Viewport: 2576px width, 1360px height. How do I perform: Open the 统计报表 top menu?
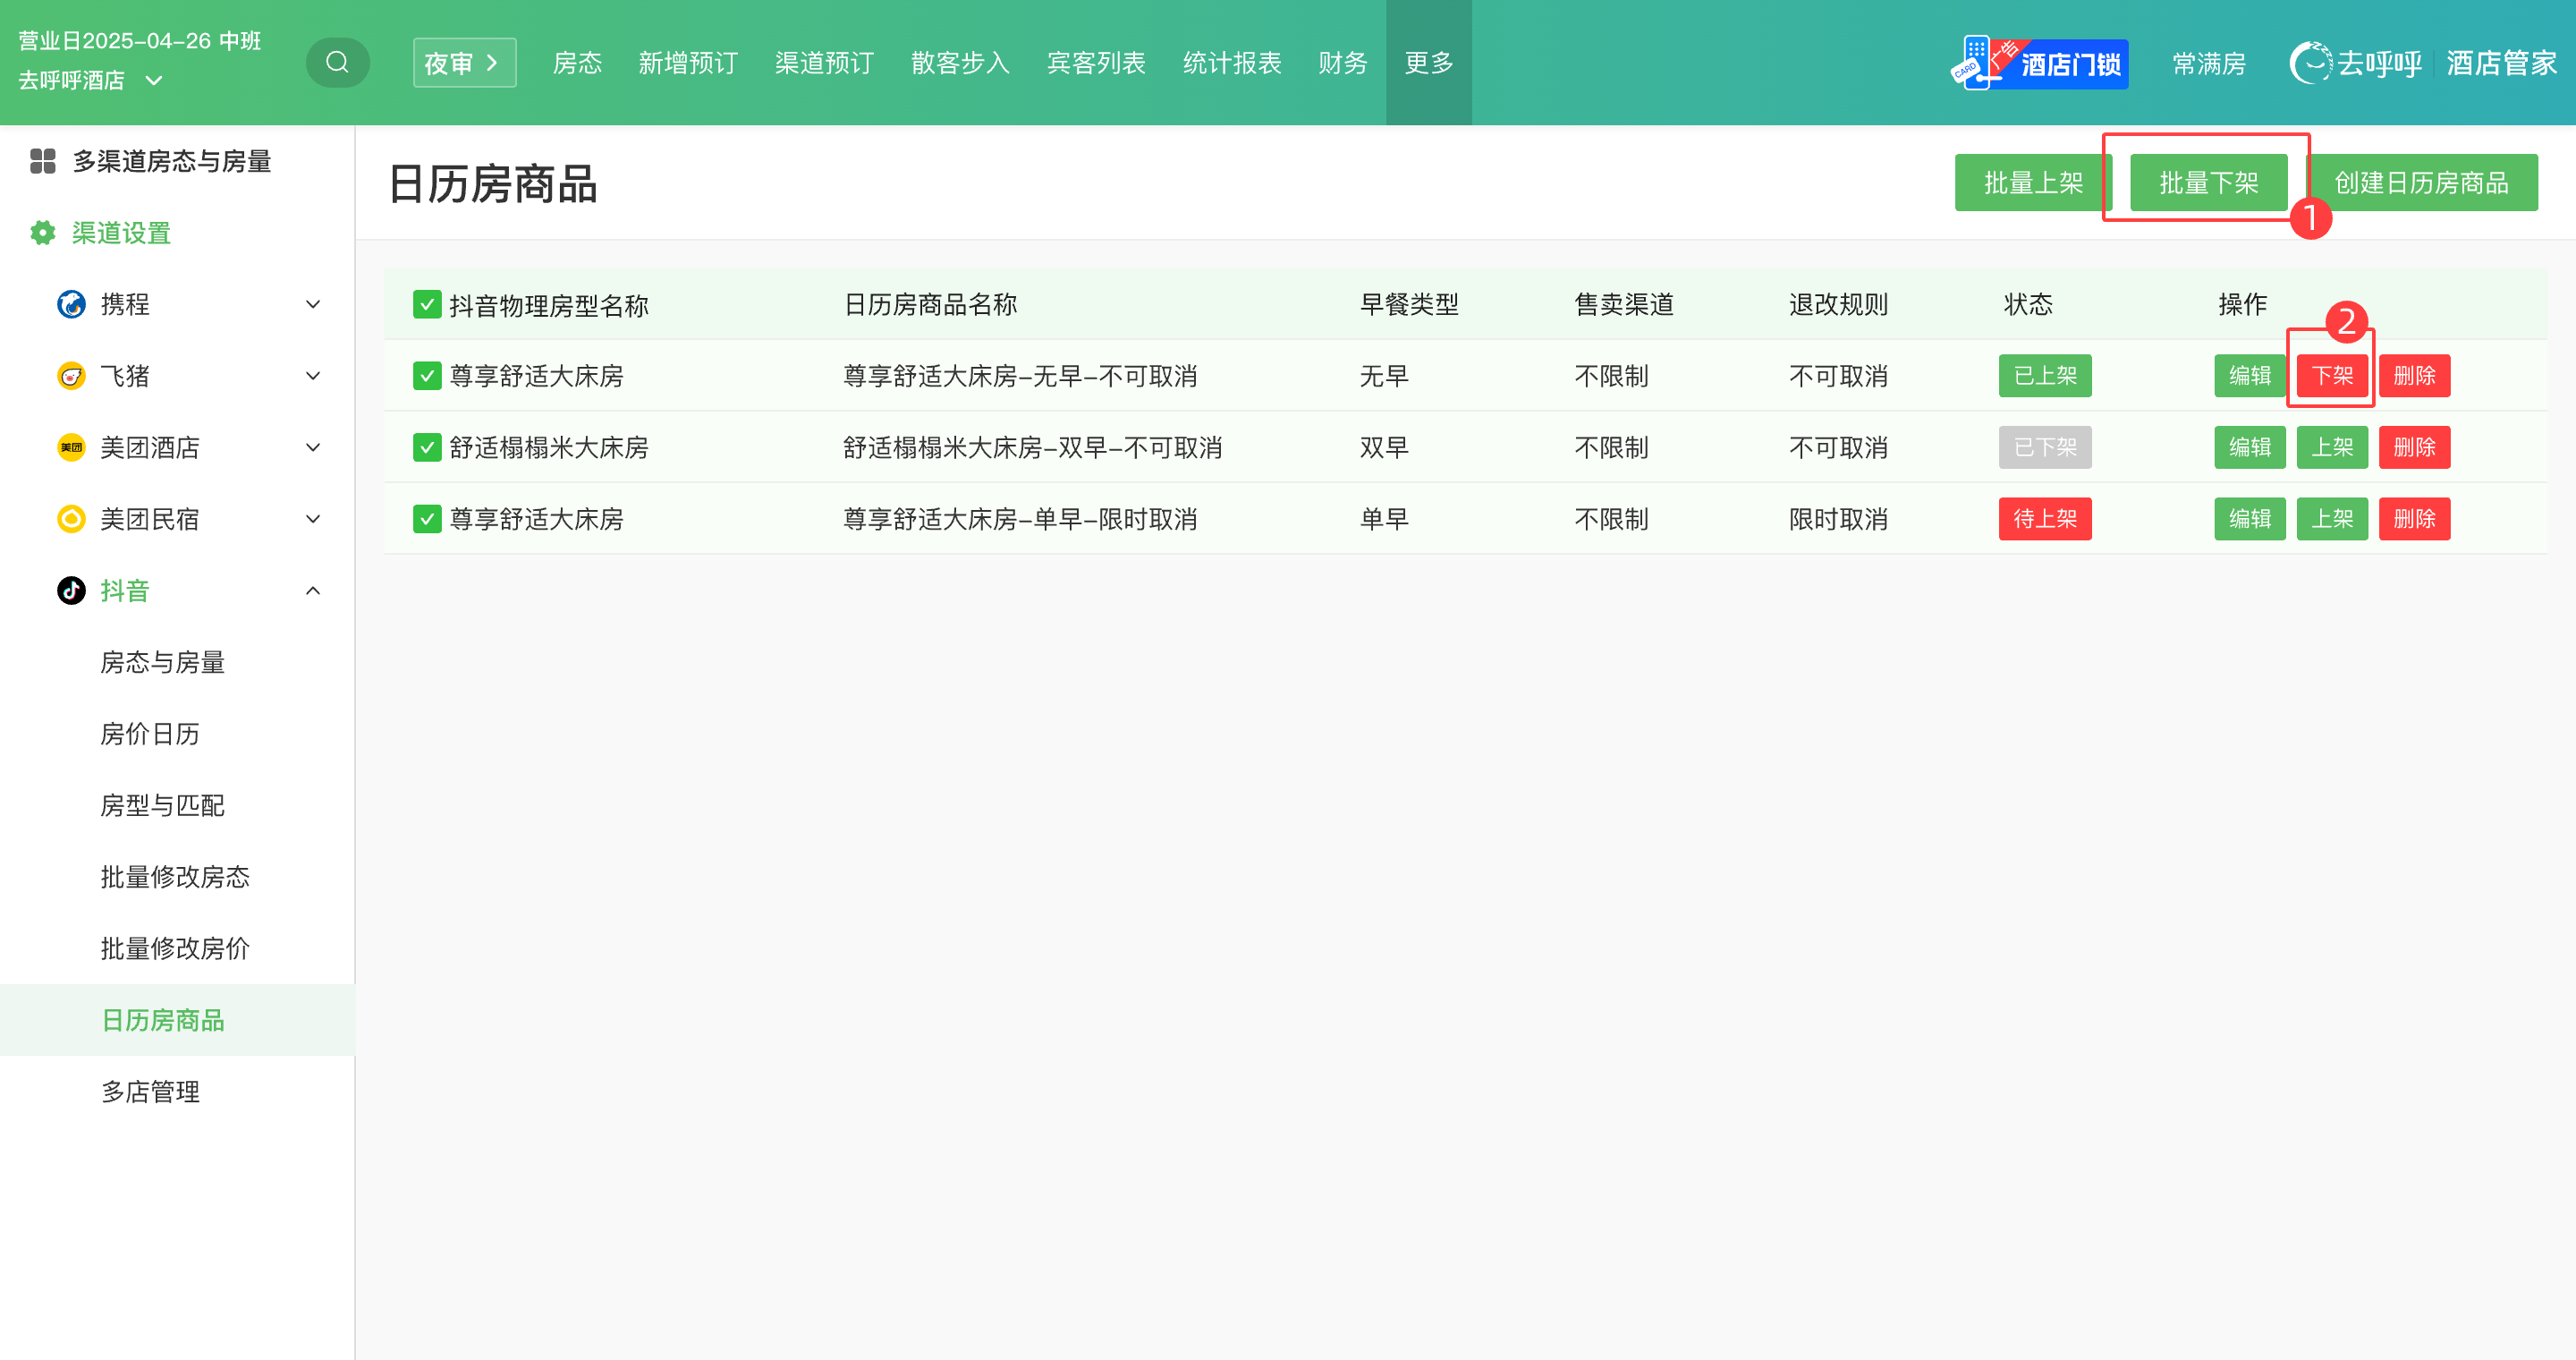point(1232,62)
